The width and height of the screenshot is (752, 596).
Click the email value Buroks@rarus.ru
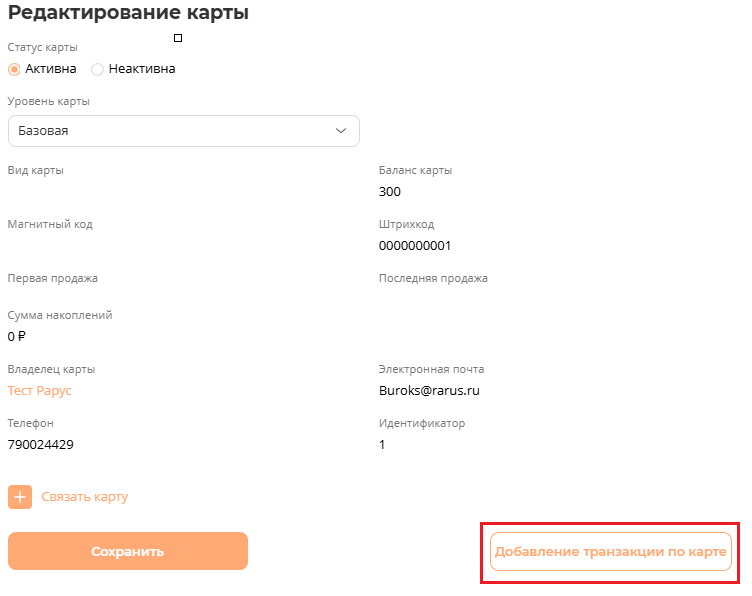tap(430, 390)
